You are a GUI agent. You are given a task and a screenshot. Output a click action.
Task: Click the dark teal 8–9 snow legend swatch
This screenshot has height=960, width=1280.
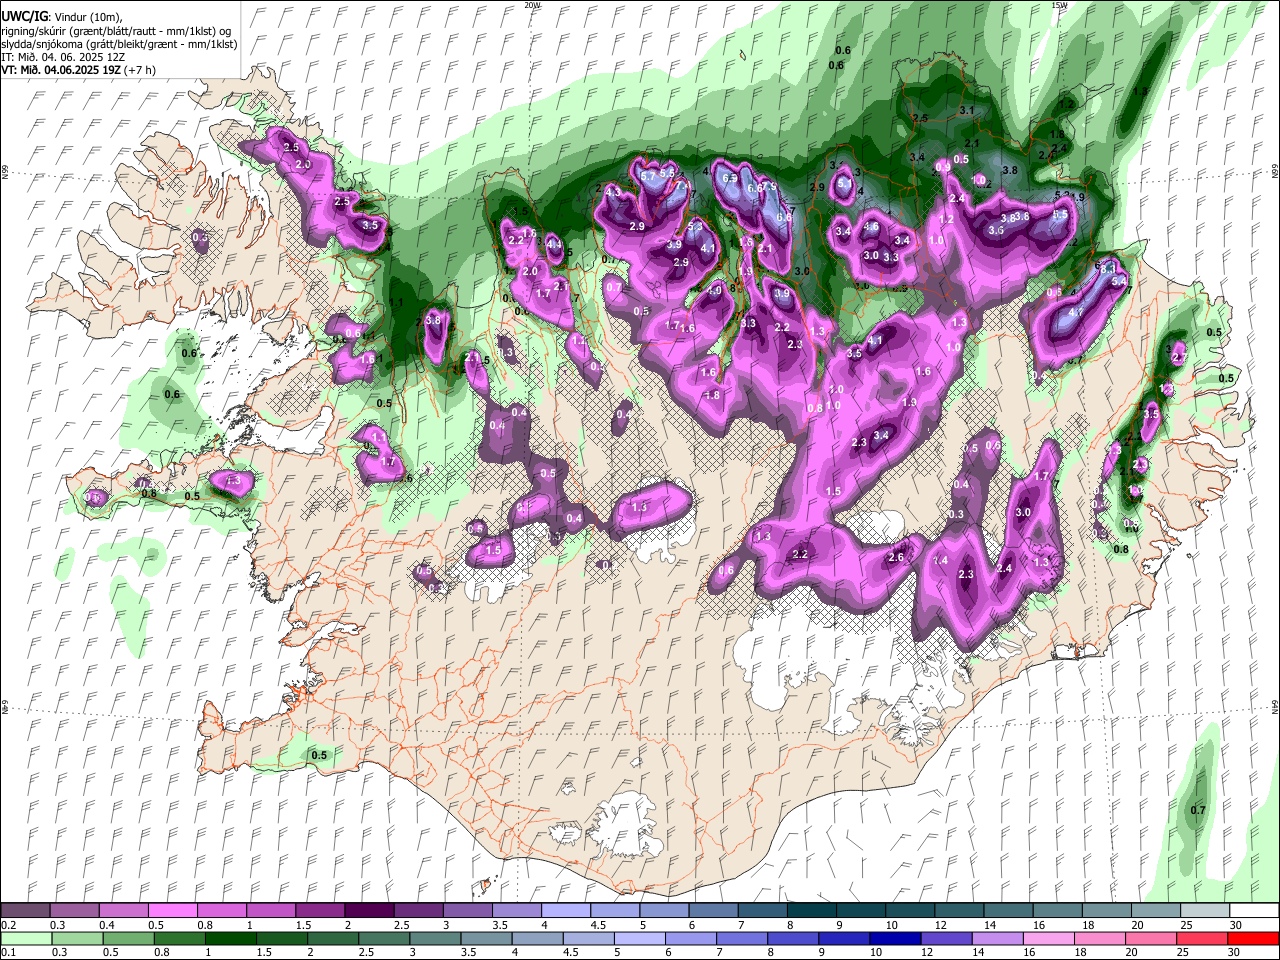pos(810,910)
